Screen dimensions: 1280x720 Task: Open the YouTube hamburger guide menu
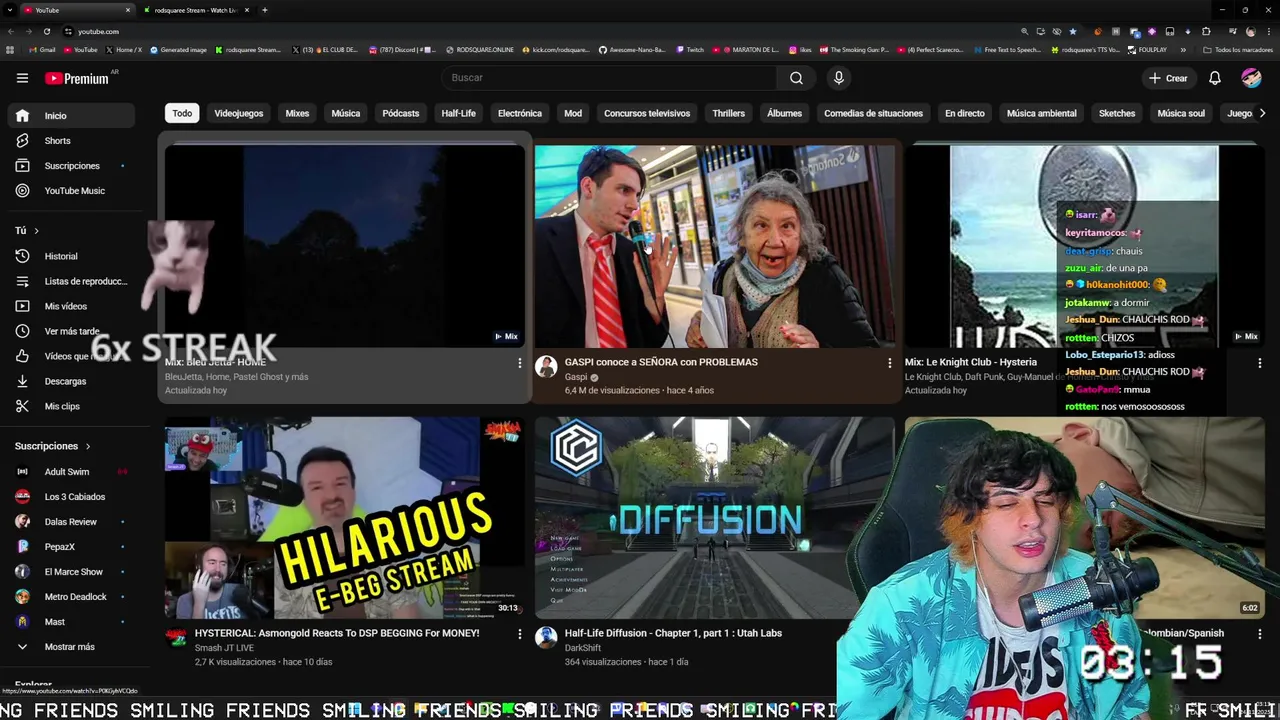[x=22, y=78]
